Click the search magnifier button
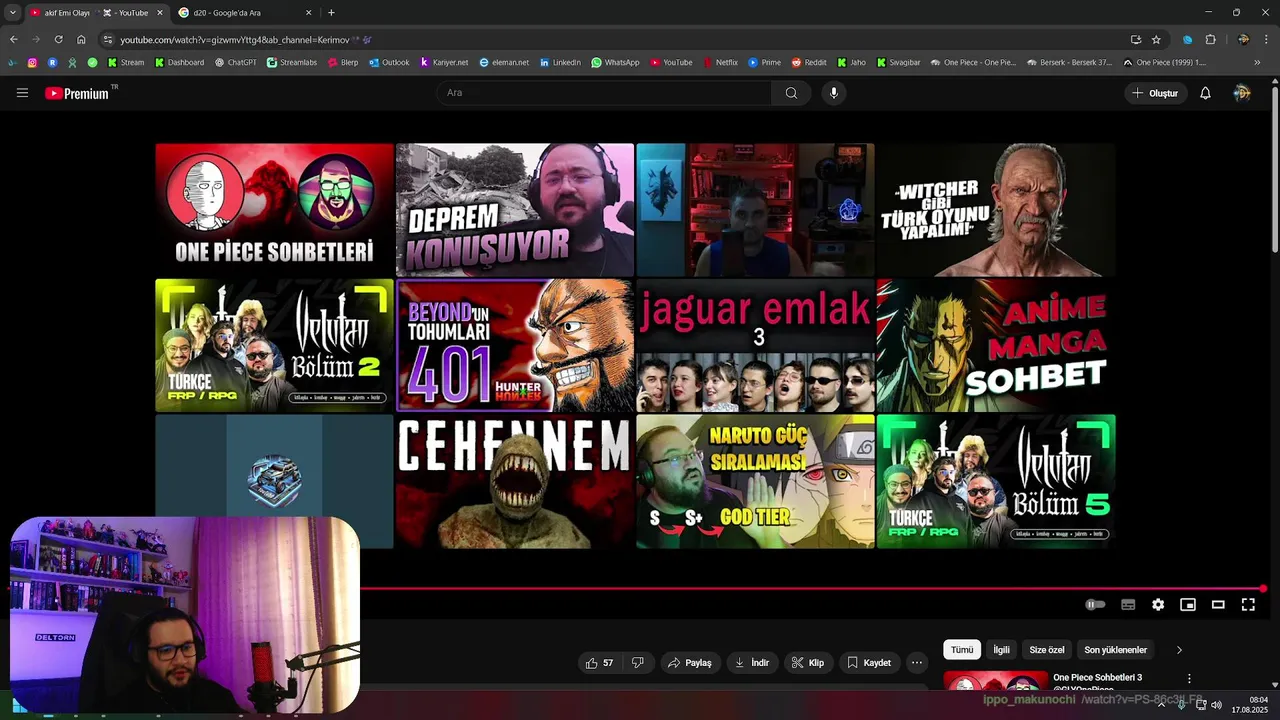Screen dimensions: 1280x720 (791, 93)
